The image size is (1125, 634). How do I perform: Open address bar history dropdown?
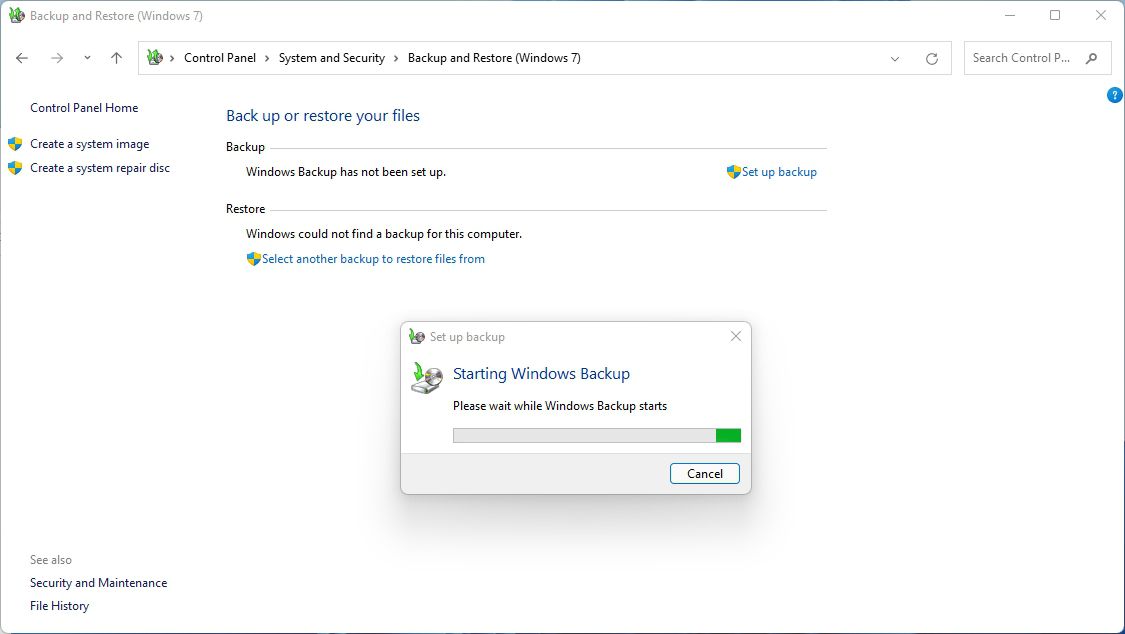point(895,59)
